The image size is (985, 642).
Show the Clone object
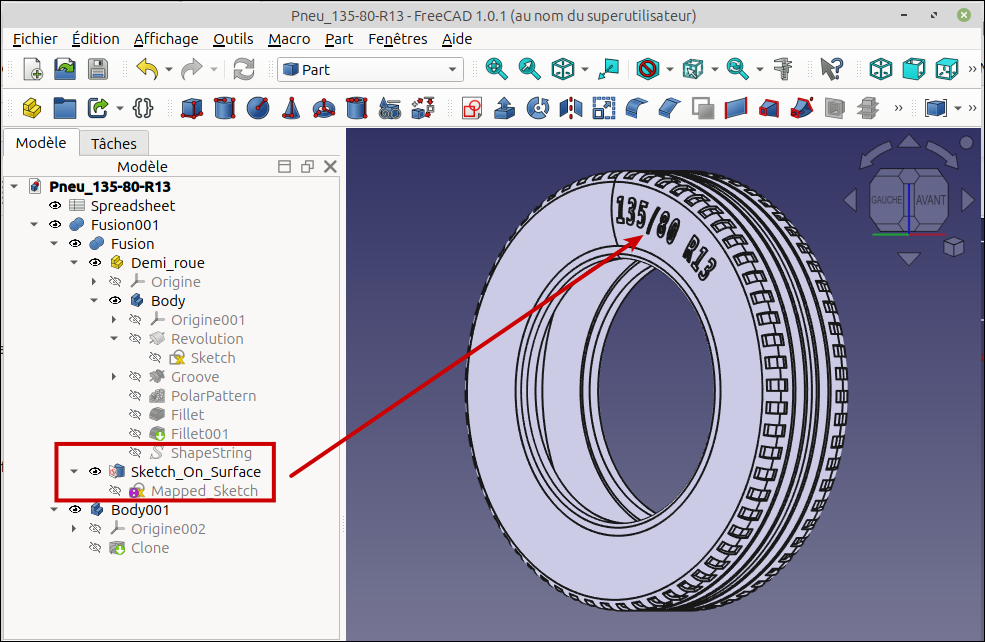tap(95, 548)
